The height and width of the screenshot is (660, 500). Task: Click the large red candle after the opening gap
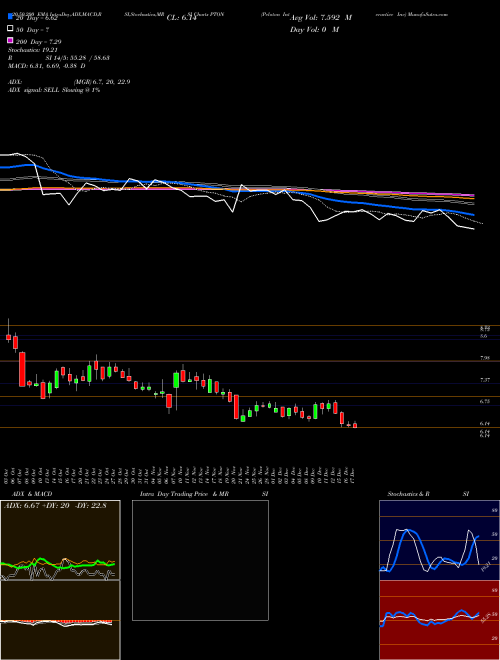pyautogui.click(x=22, y=369)
